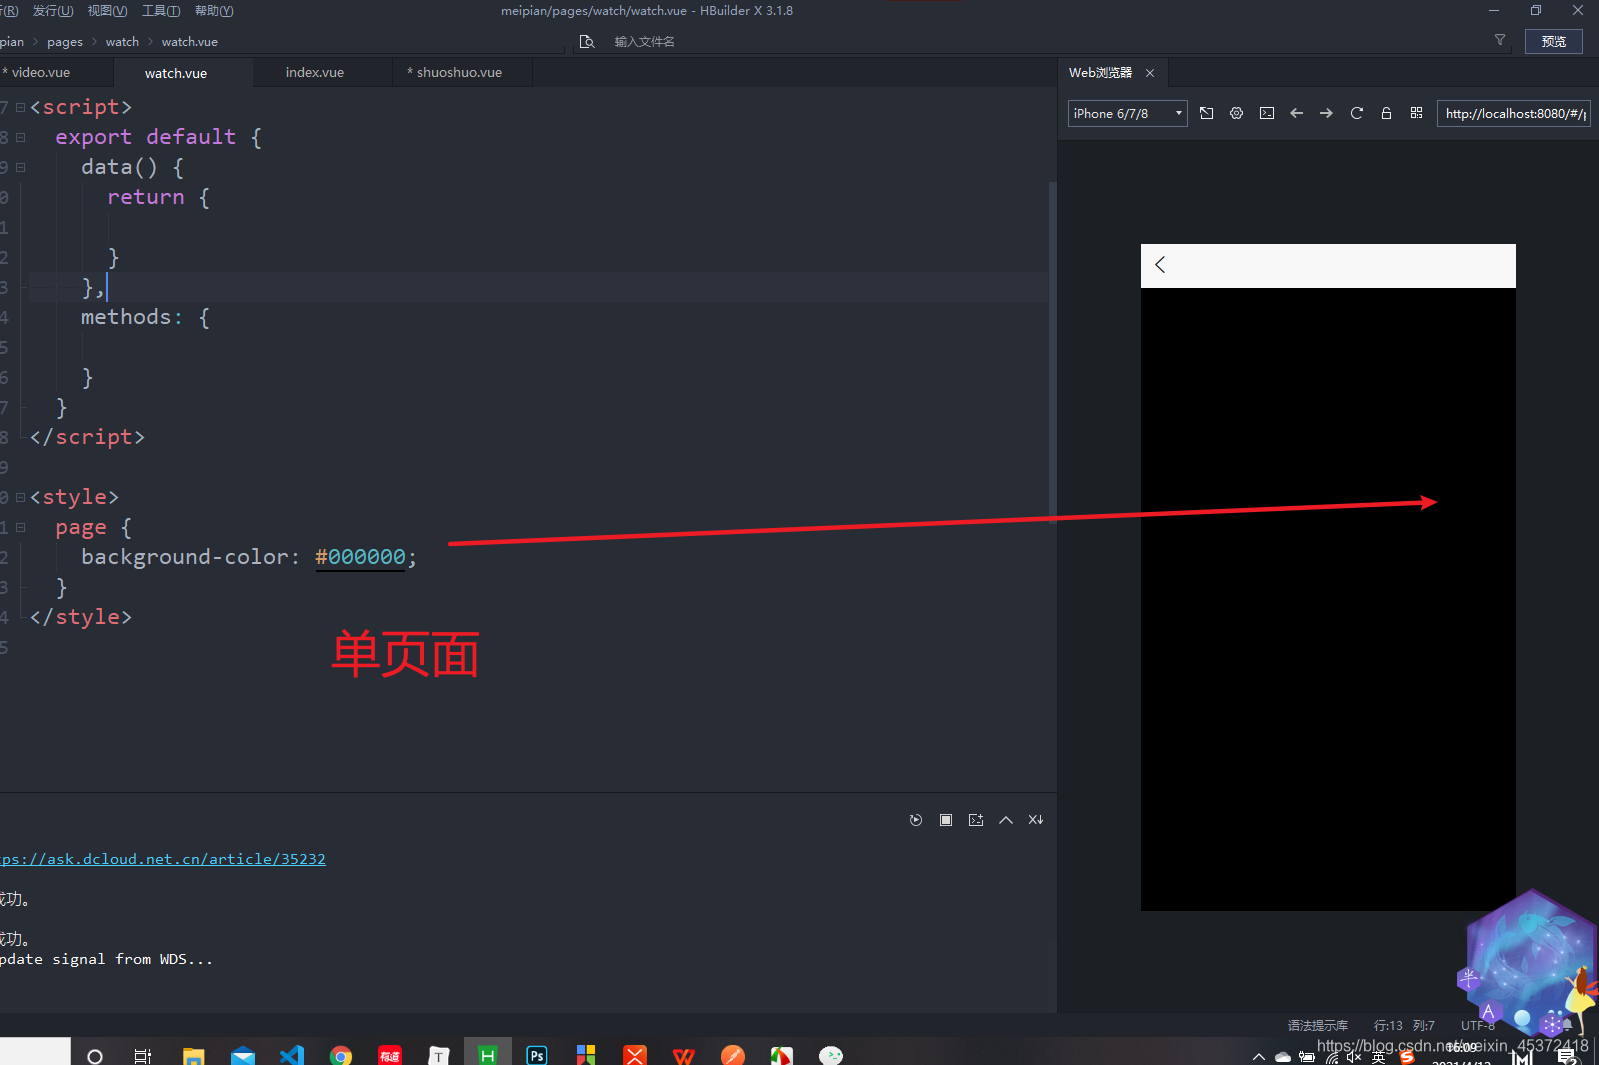
Task: Collapse the data() fold marker
Action: coord(20,167)
